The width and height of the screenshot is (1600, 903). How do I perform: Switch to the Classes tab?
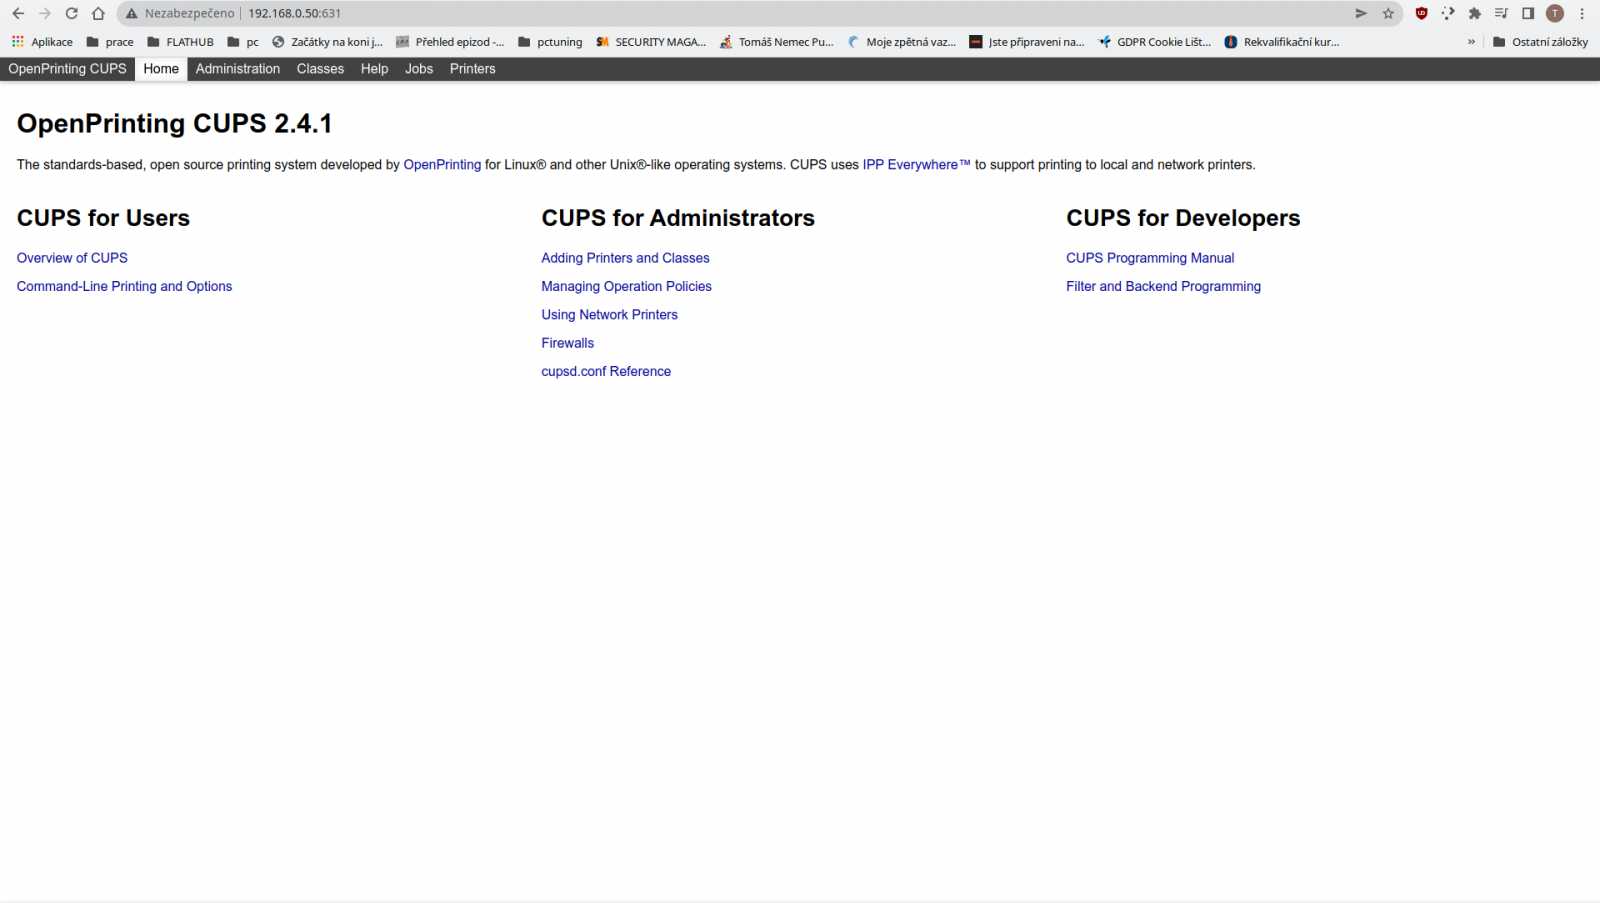[x=320, y=69]
